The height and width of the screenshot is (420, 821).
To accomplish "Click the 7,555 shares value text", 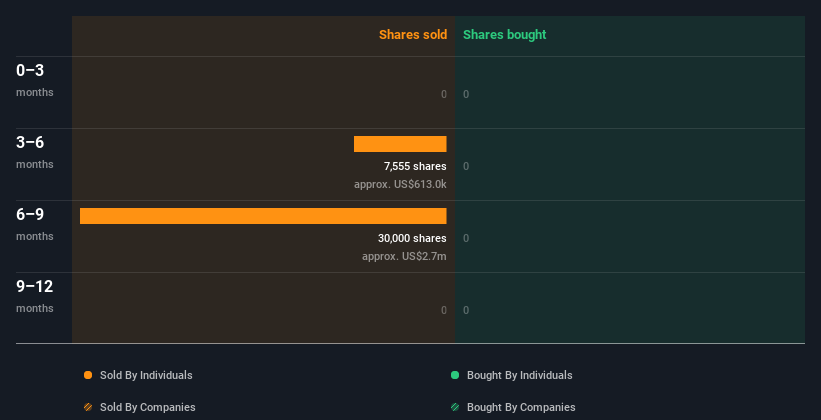I will pos(415,166).
